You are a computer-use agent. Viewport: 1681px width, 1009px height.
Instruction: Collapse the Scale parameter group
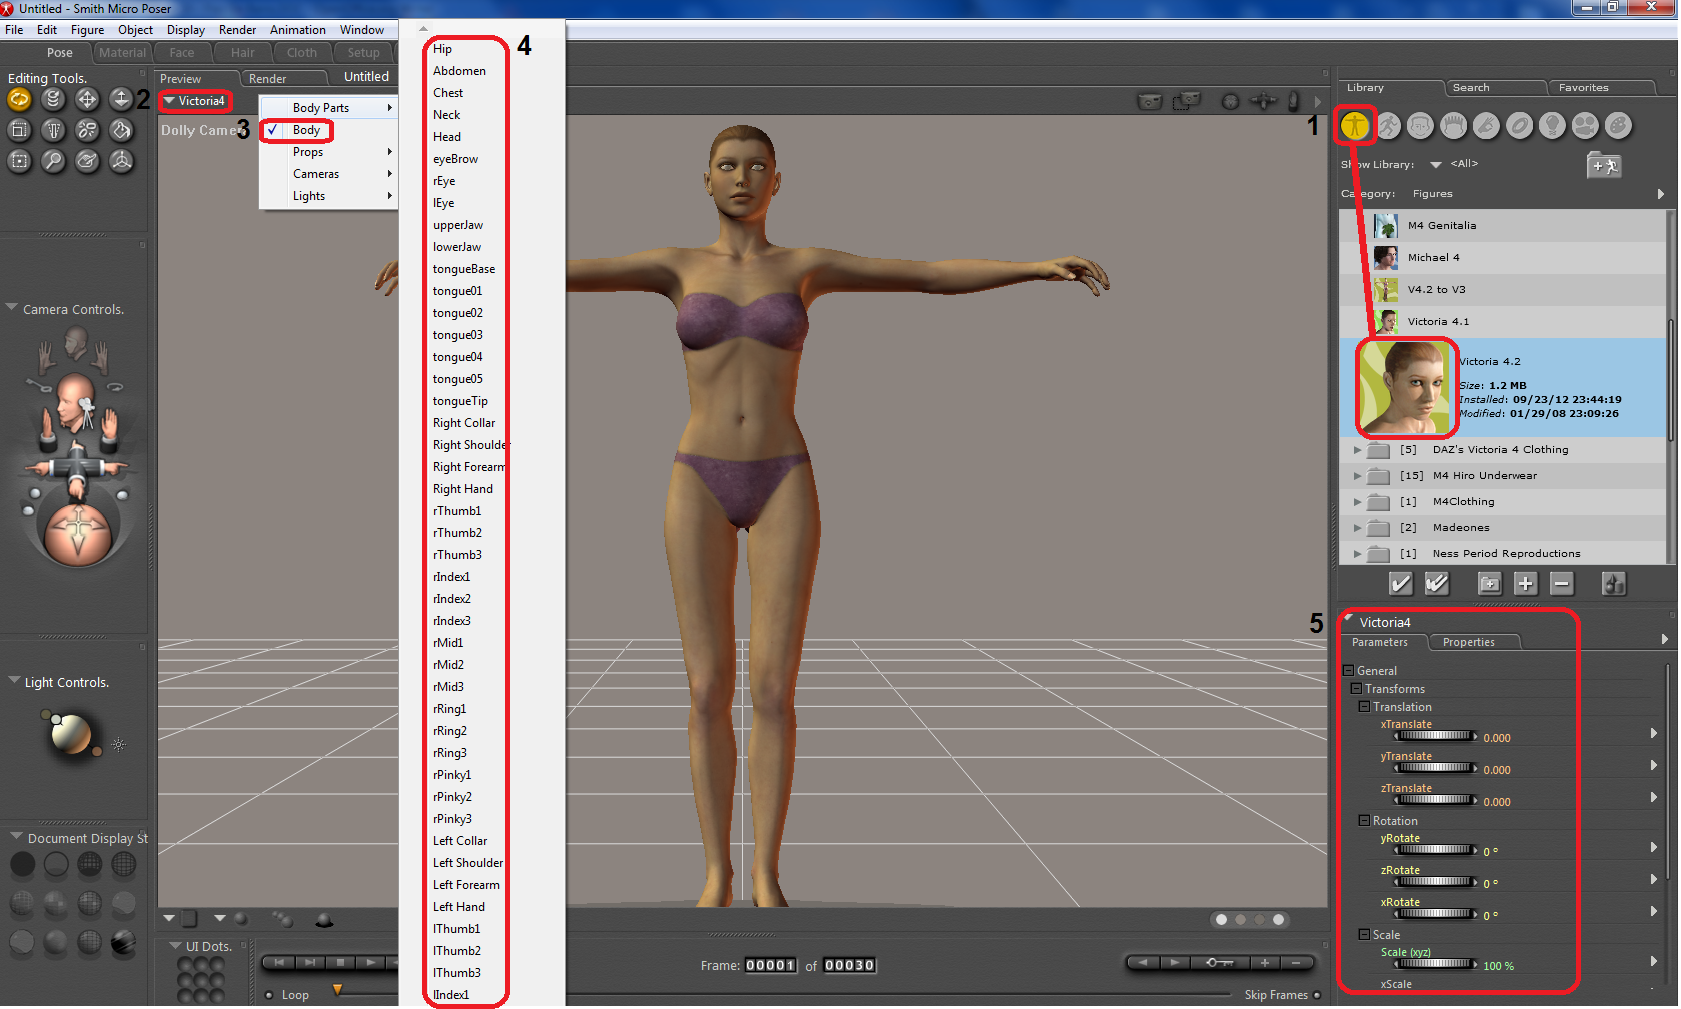click(x=1364, y=935)
